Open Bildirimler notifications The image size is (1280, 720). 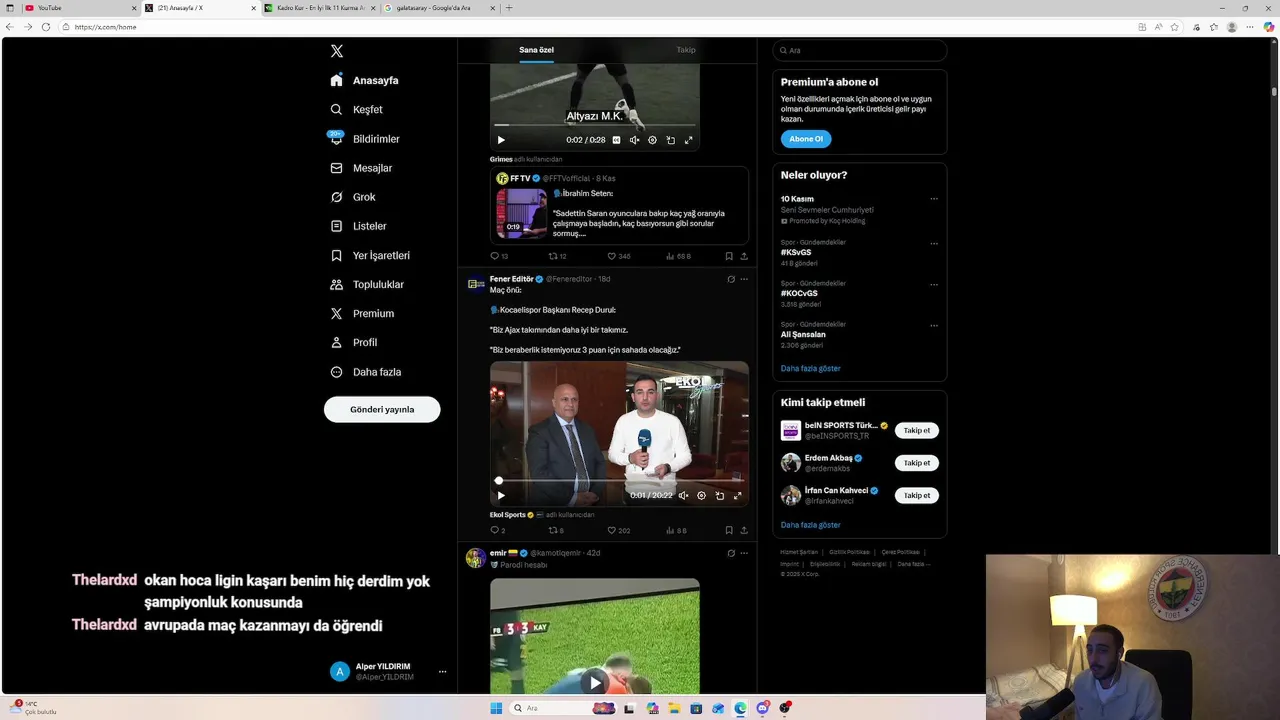[365, 139]
